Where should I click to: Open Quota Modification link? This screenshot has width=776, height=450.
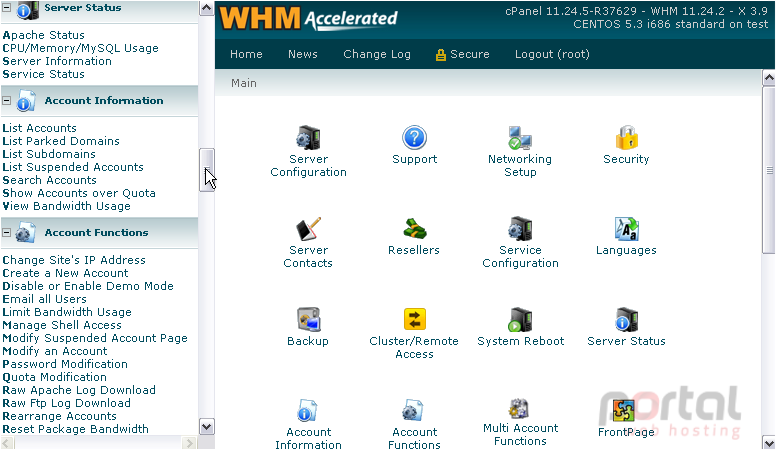[54, 377]
